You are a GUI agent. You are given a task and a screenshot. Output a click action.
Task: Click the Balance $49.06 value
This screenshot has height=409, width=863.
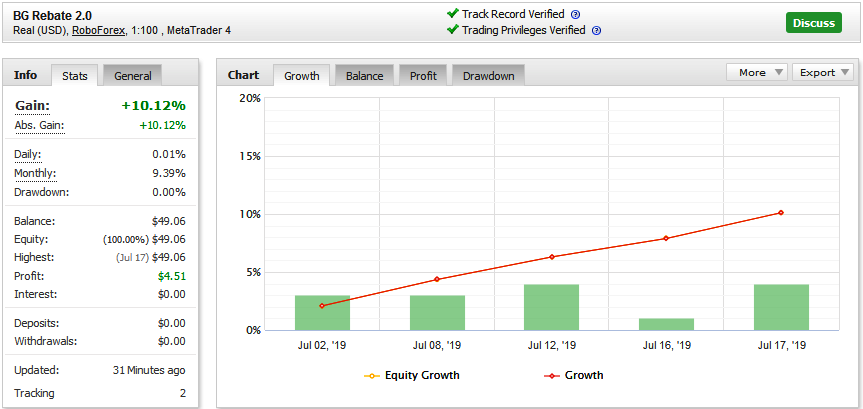tap(169, 221)
